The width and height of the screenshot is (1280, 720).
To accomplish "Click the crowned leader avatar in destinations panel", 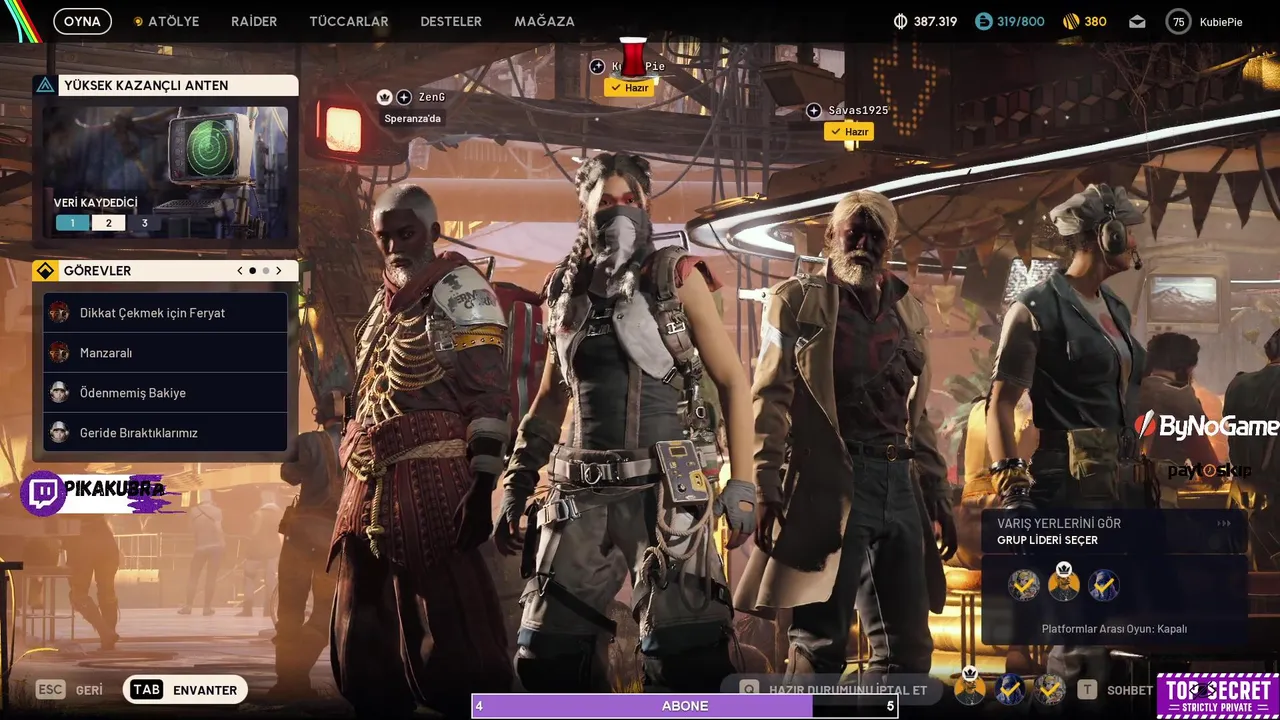I will 1063,582.
